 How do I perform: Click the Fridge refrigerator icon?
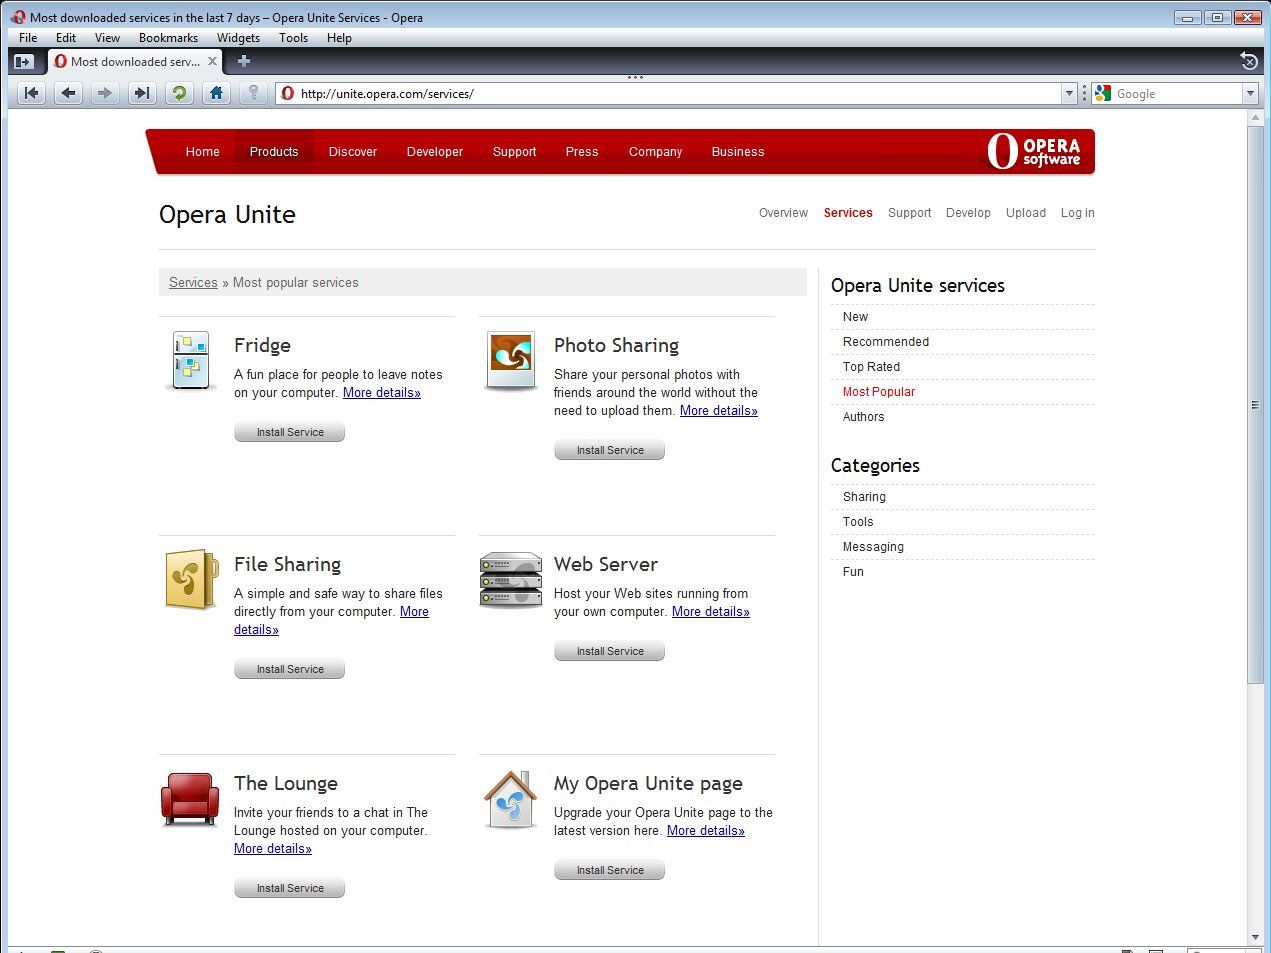(x=190, y=360)
